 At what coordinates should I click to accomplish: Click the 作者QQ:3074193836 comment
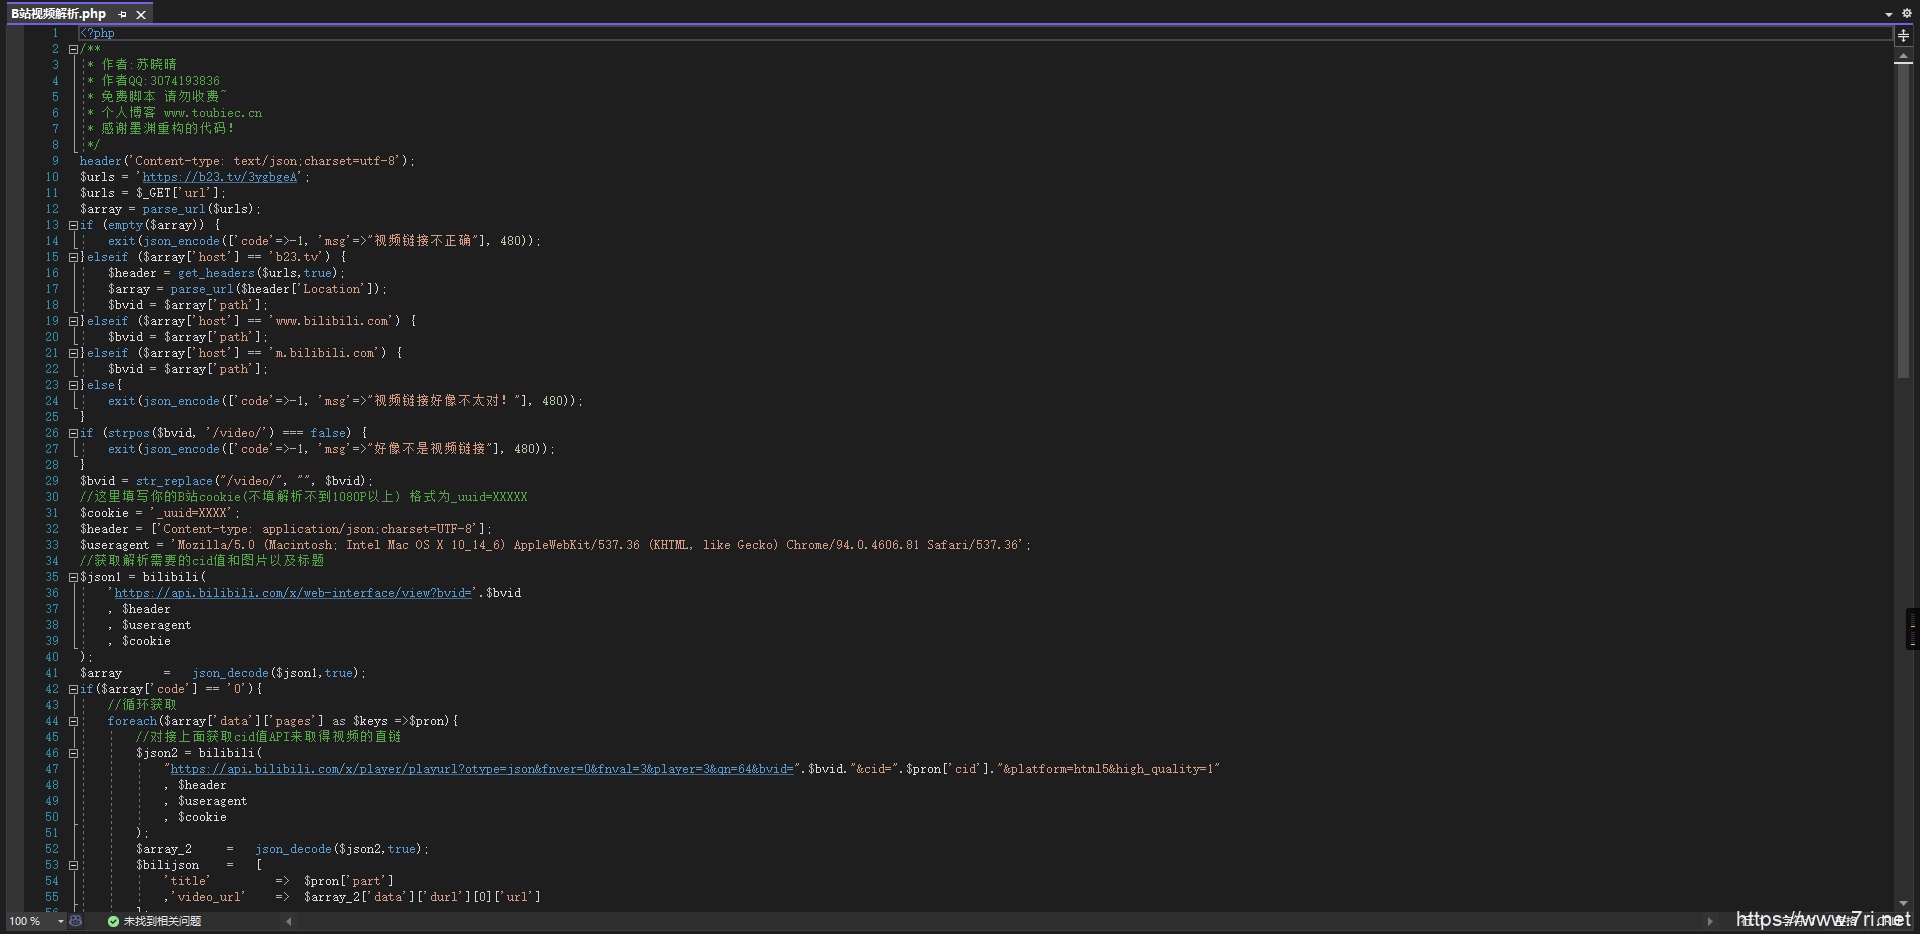coord(160,81)
